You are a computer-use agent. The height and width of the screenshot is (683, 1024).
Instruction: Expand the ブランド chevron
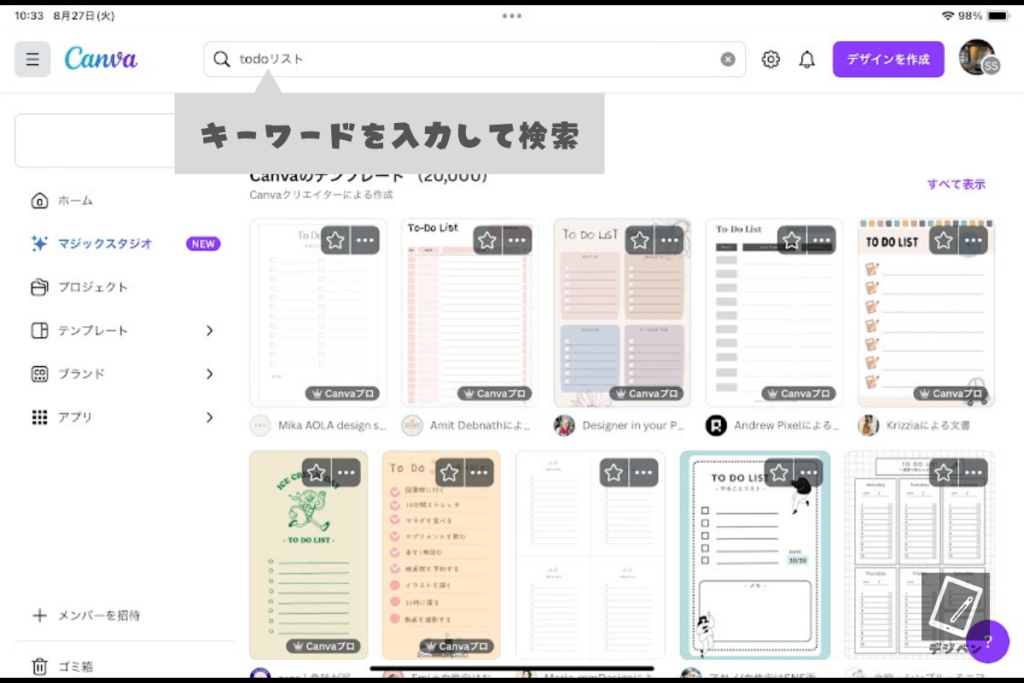pos(210,373)
